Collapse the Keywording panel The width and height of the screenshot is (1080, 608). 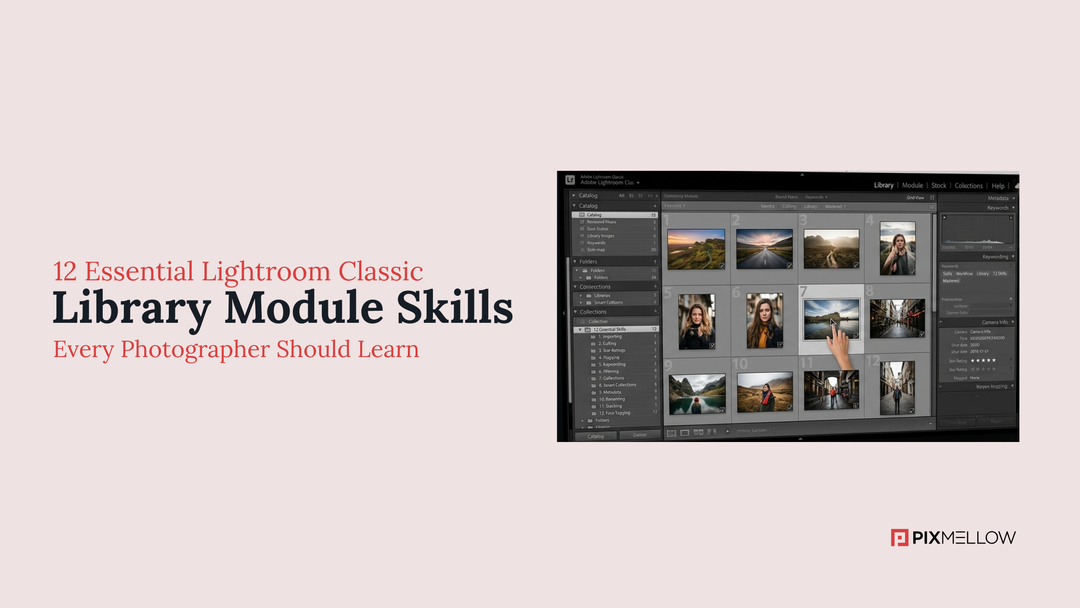[1013, 256]
